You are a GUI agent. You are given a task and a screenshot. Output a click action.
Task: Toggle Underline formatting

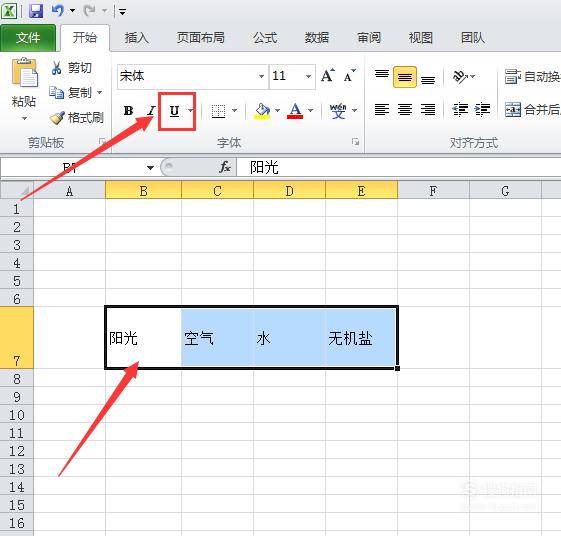point(174,111)
